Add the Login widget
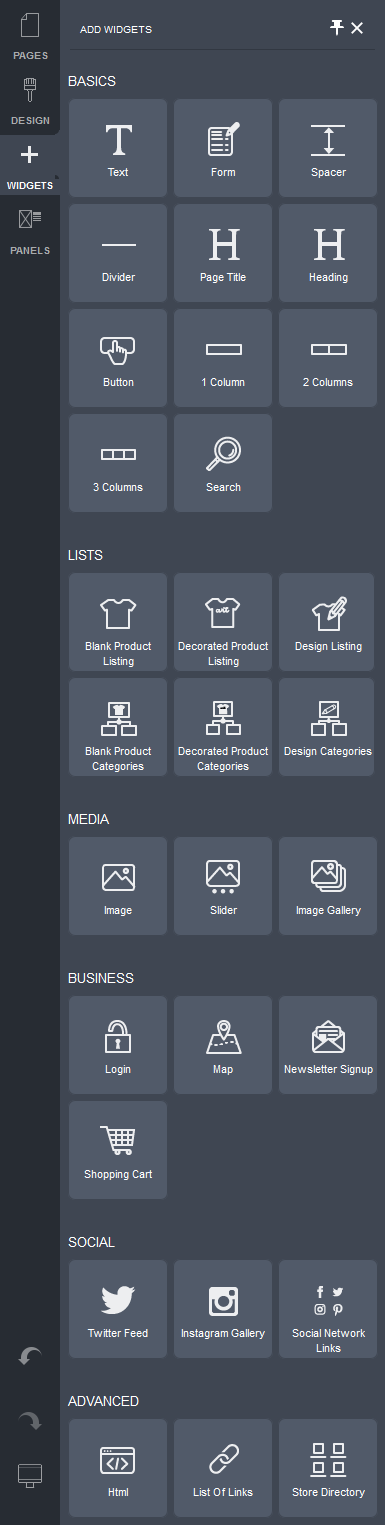The height and width of the screenshot is (1525, 385). click(x=118, y=1045)
